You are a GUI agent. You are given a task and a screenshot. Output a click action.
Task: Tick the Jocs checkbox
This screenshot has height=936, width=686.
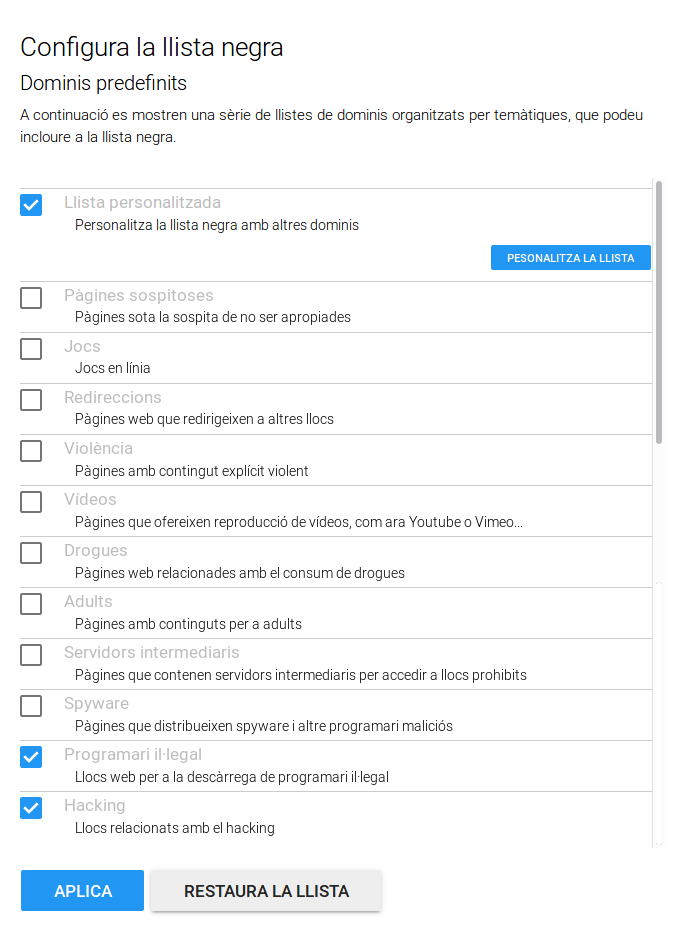tap(31, 349)
